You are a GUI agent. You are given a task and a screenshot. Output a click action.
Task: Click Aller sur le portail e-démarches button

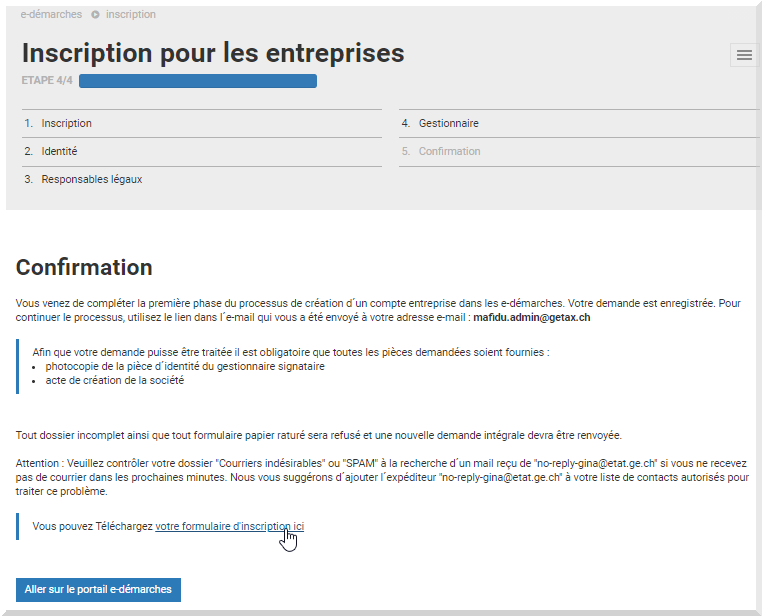click(x=98, y=589)
